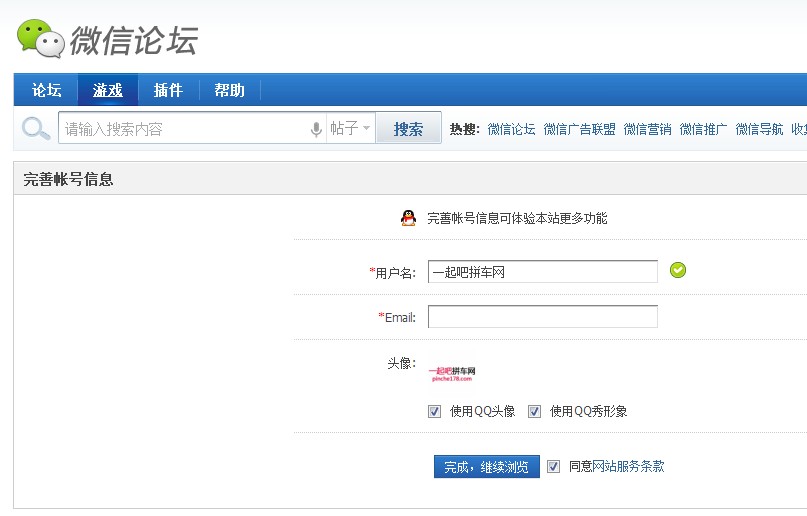Open hot search link 微信营销
807x516 pixels.
point(647,129)
